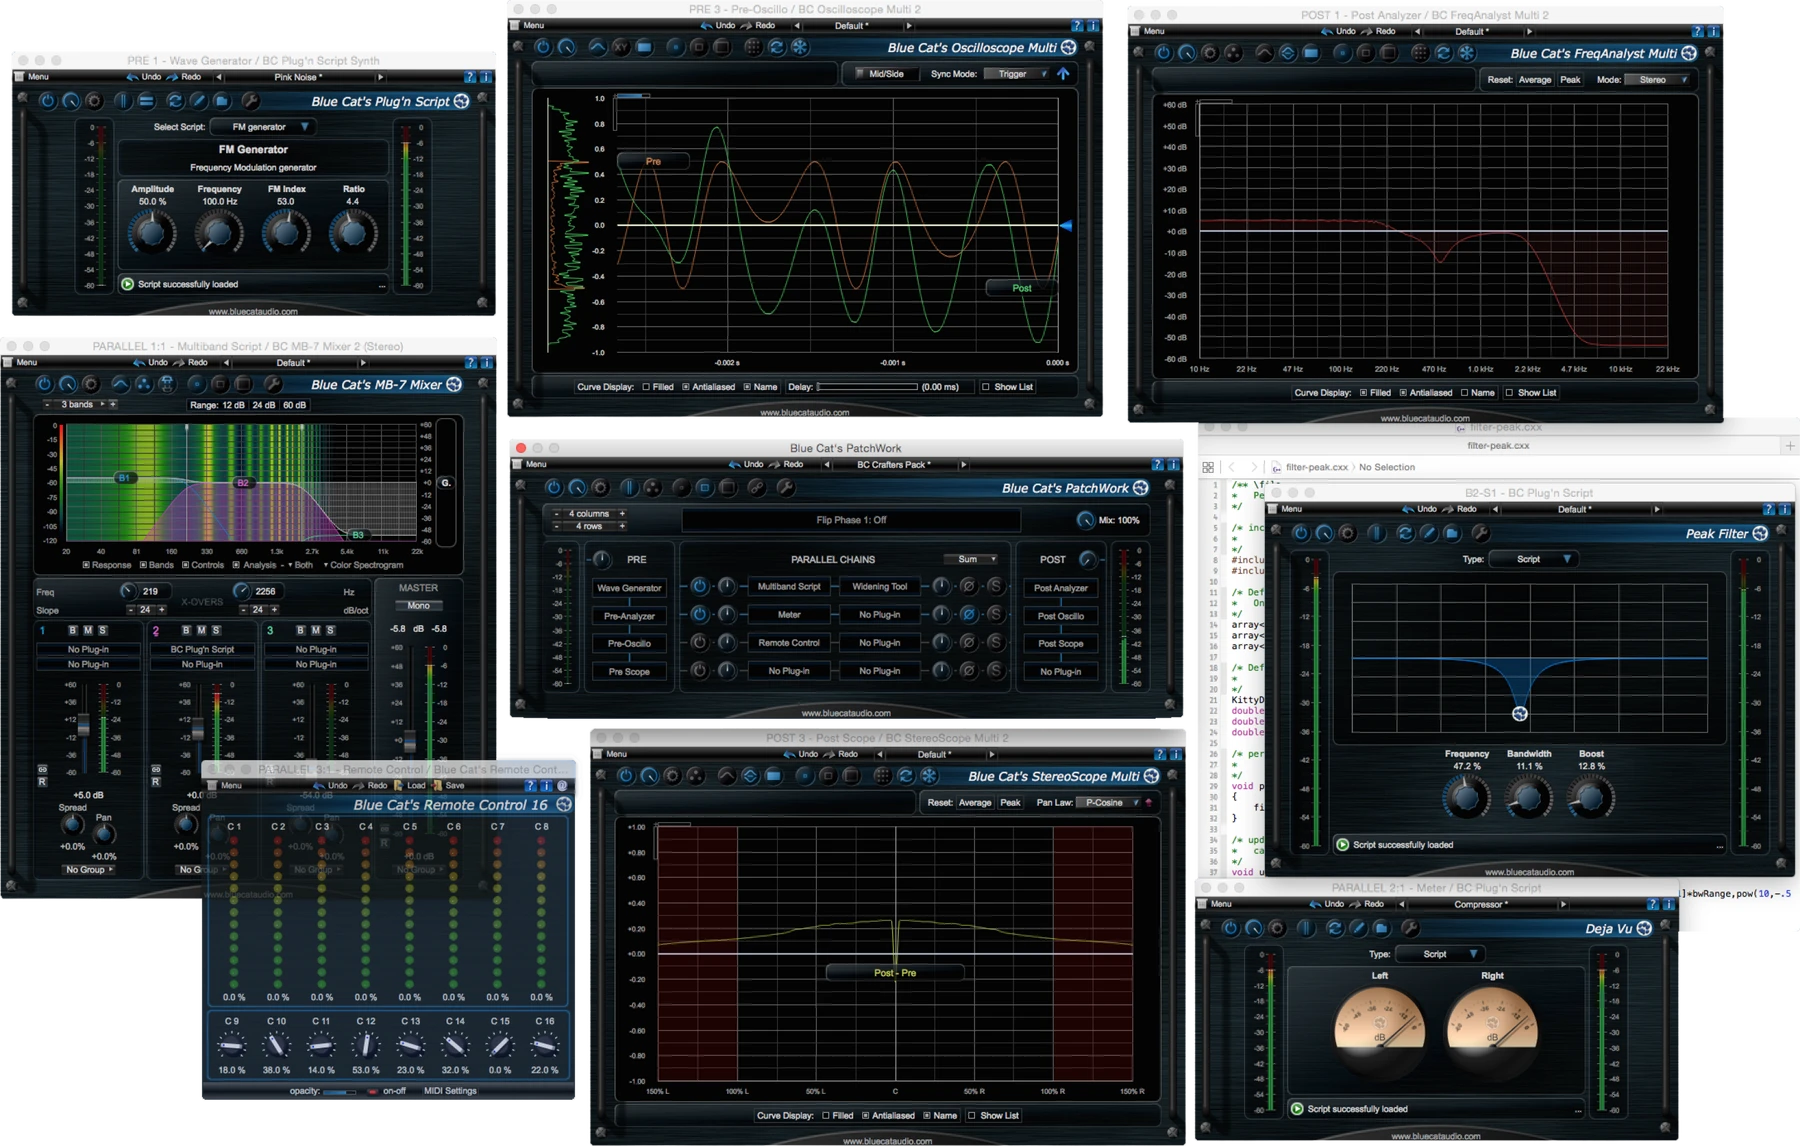Open BC Plug'n Script slot in band 2
The width and height of the screenshot is (1800, 1146).
point(202,649)
